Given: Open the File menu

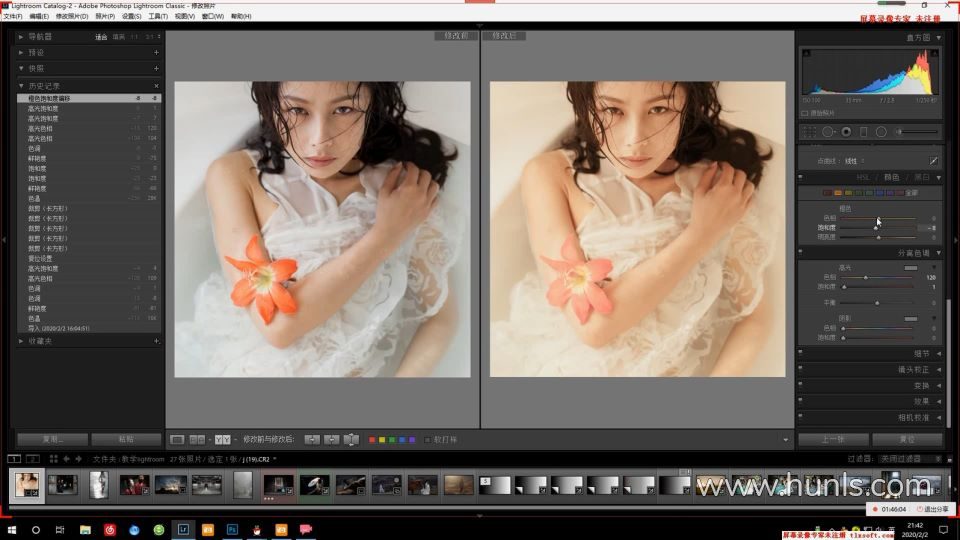Looking at the screenshot, I should [12, 17].
